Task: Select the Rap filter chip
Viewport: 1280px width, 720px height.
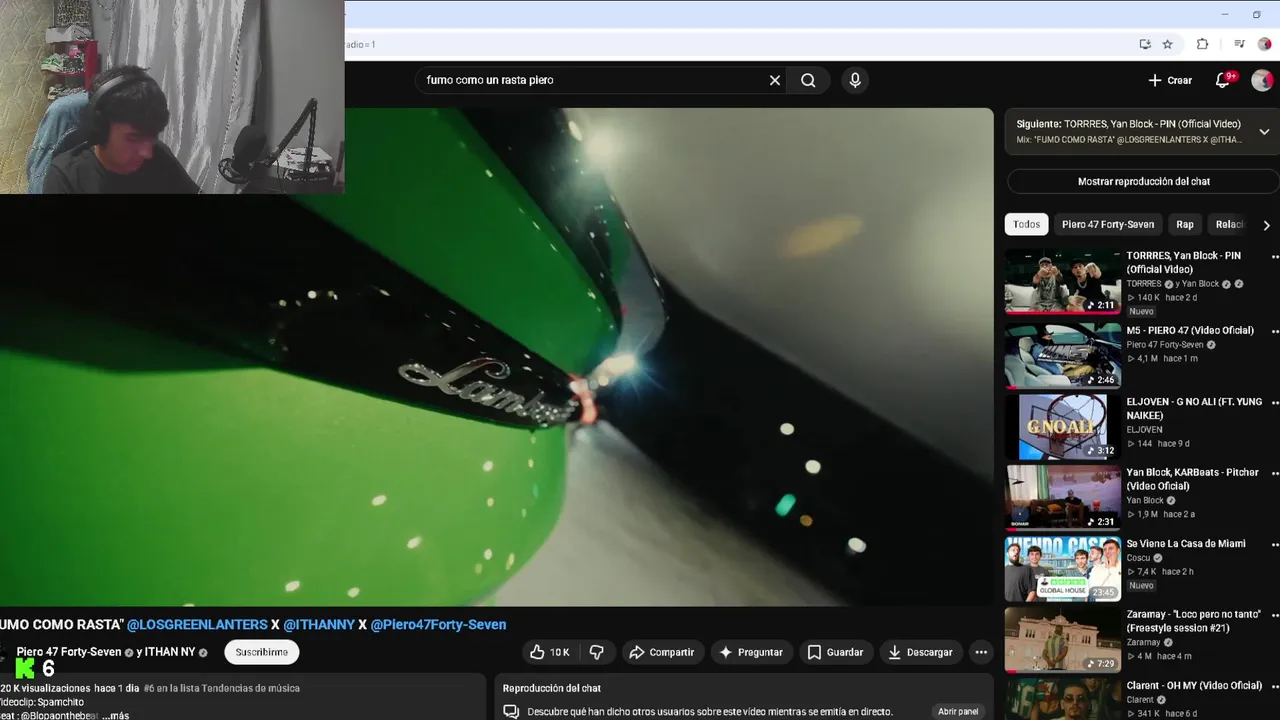Action: pyautogui.click(x=1185, y=224)
